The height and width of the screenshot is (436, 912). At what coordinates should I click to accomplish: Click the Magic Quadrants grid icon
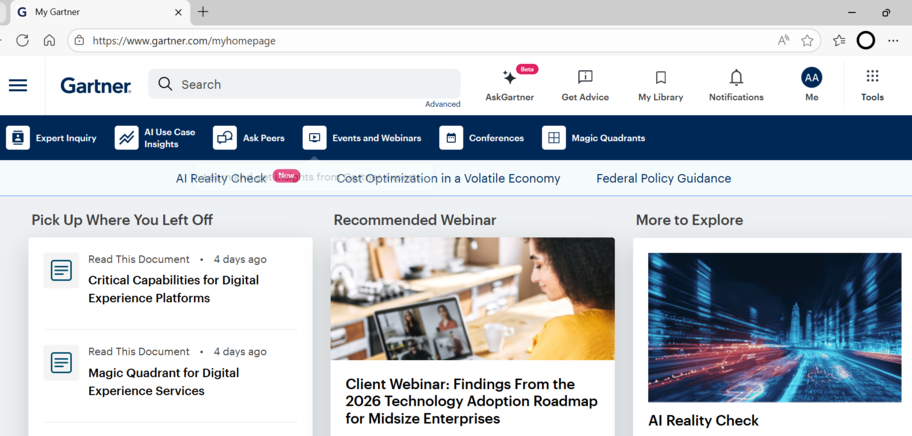point(554,138)
